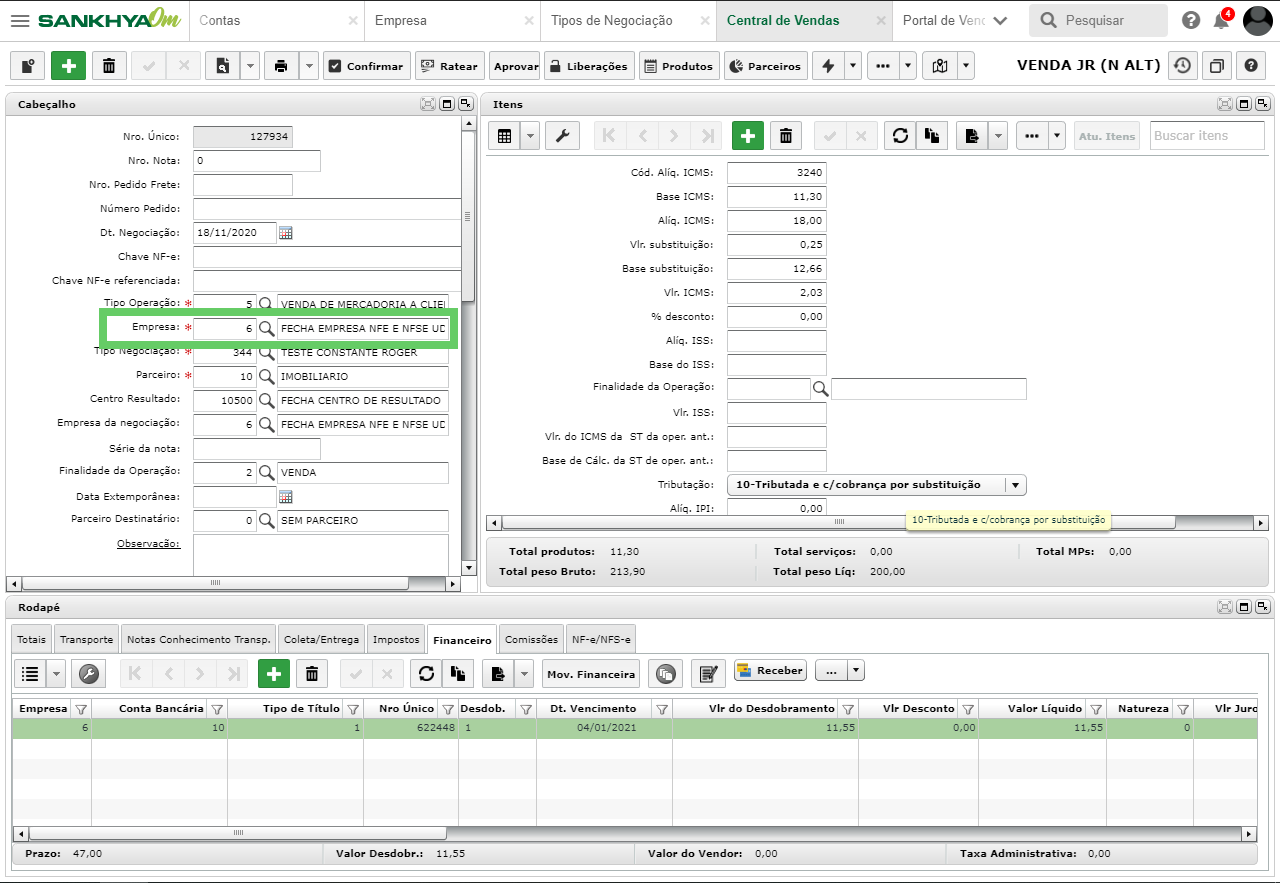Open wrench configuration in Itens toolbar

(x=562, y=136)
